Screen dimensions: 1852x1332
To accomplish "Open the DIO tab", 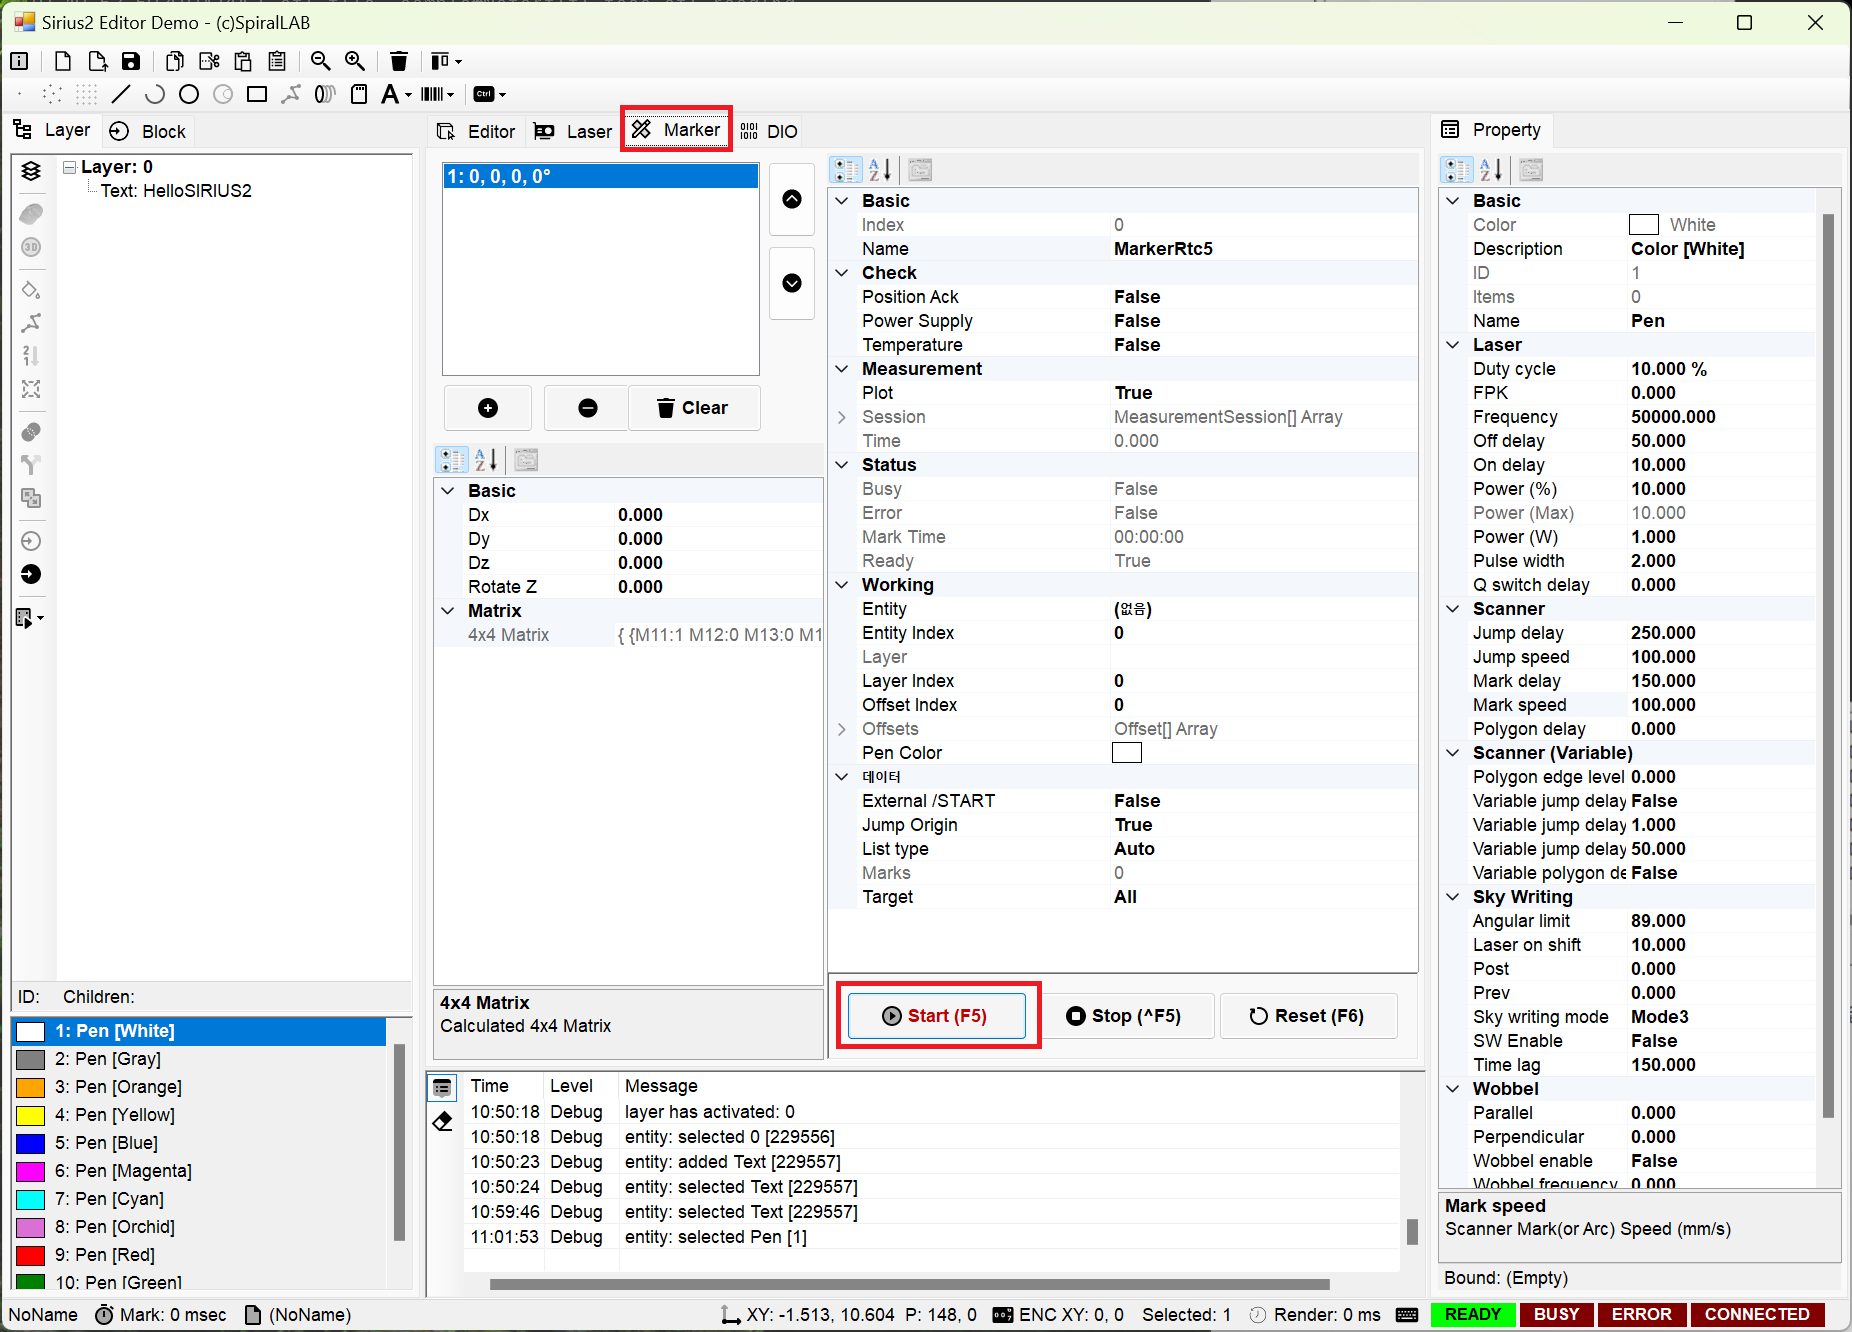I will click(x=769, y=131).
